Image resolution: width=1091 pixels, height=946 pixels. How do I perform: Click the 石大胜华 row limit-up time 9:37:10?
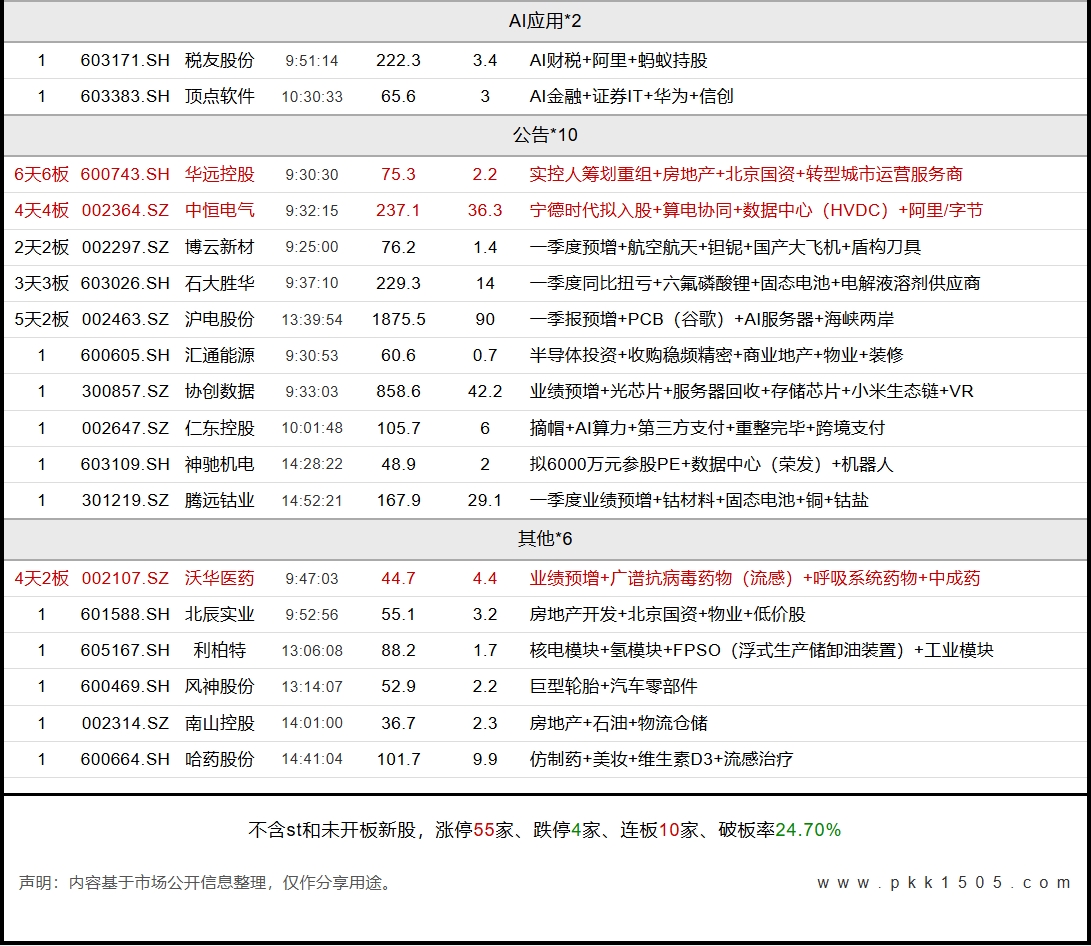coord(311,283)
